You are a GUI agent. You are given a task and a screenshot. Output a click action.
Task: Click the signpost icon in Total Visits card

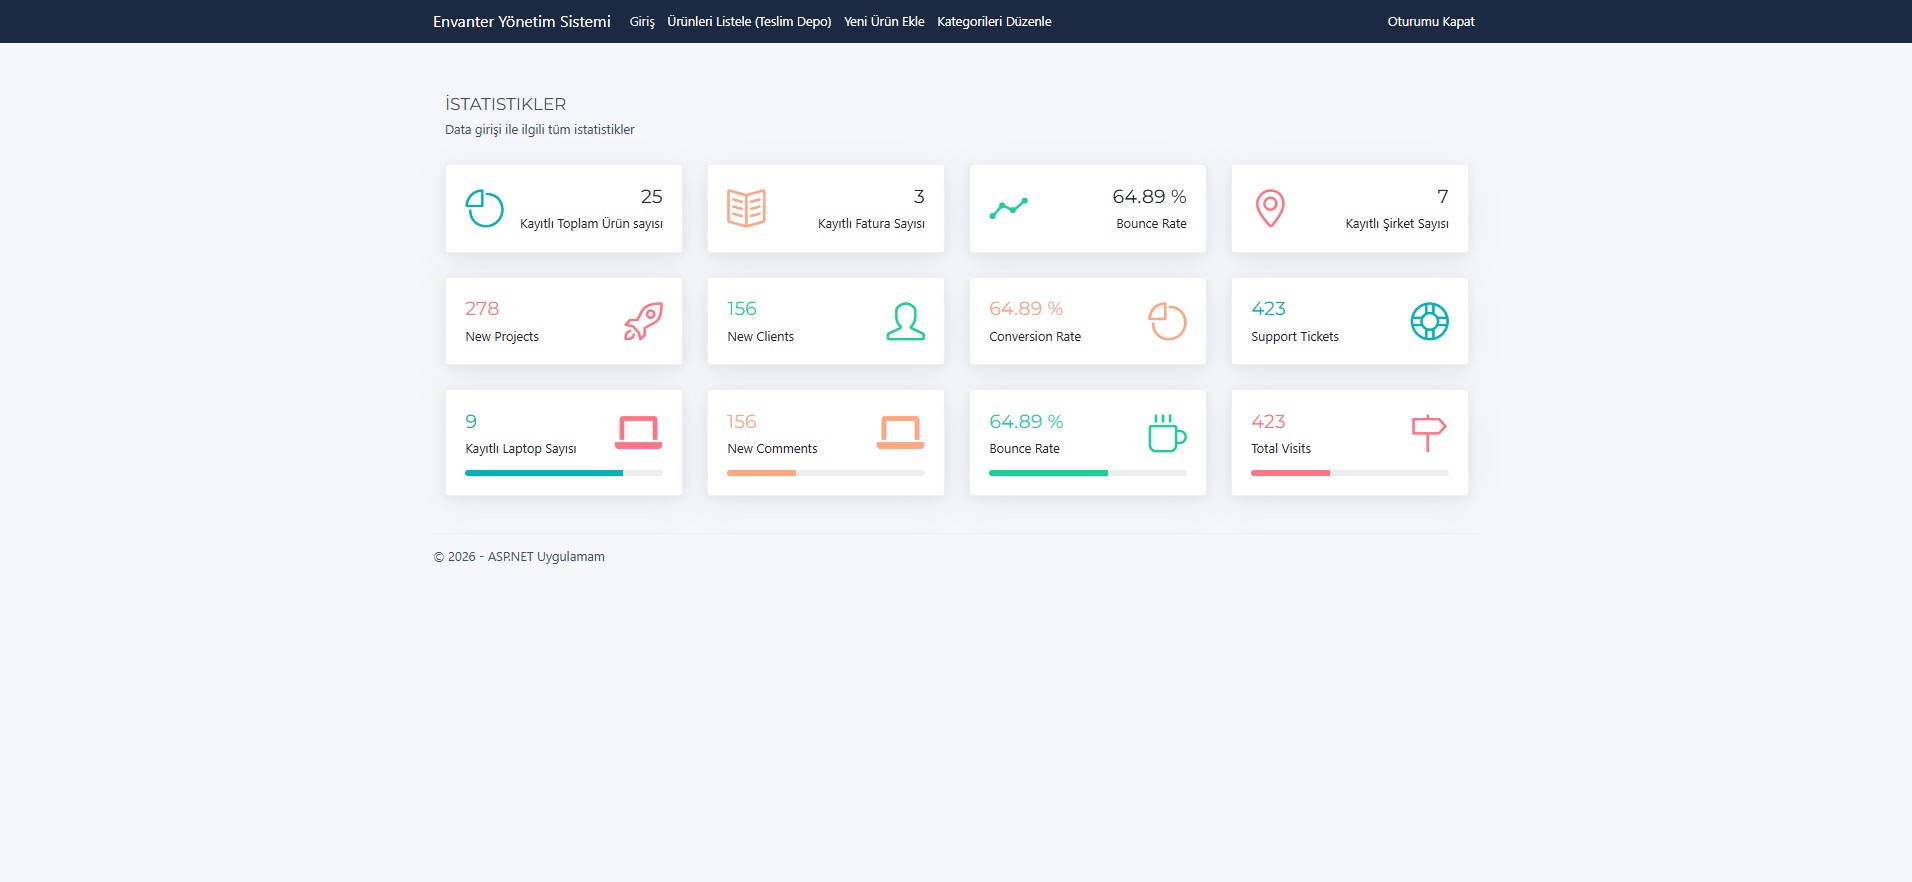[1429, 433]
